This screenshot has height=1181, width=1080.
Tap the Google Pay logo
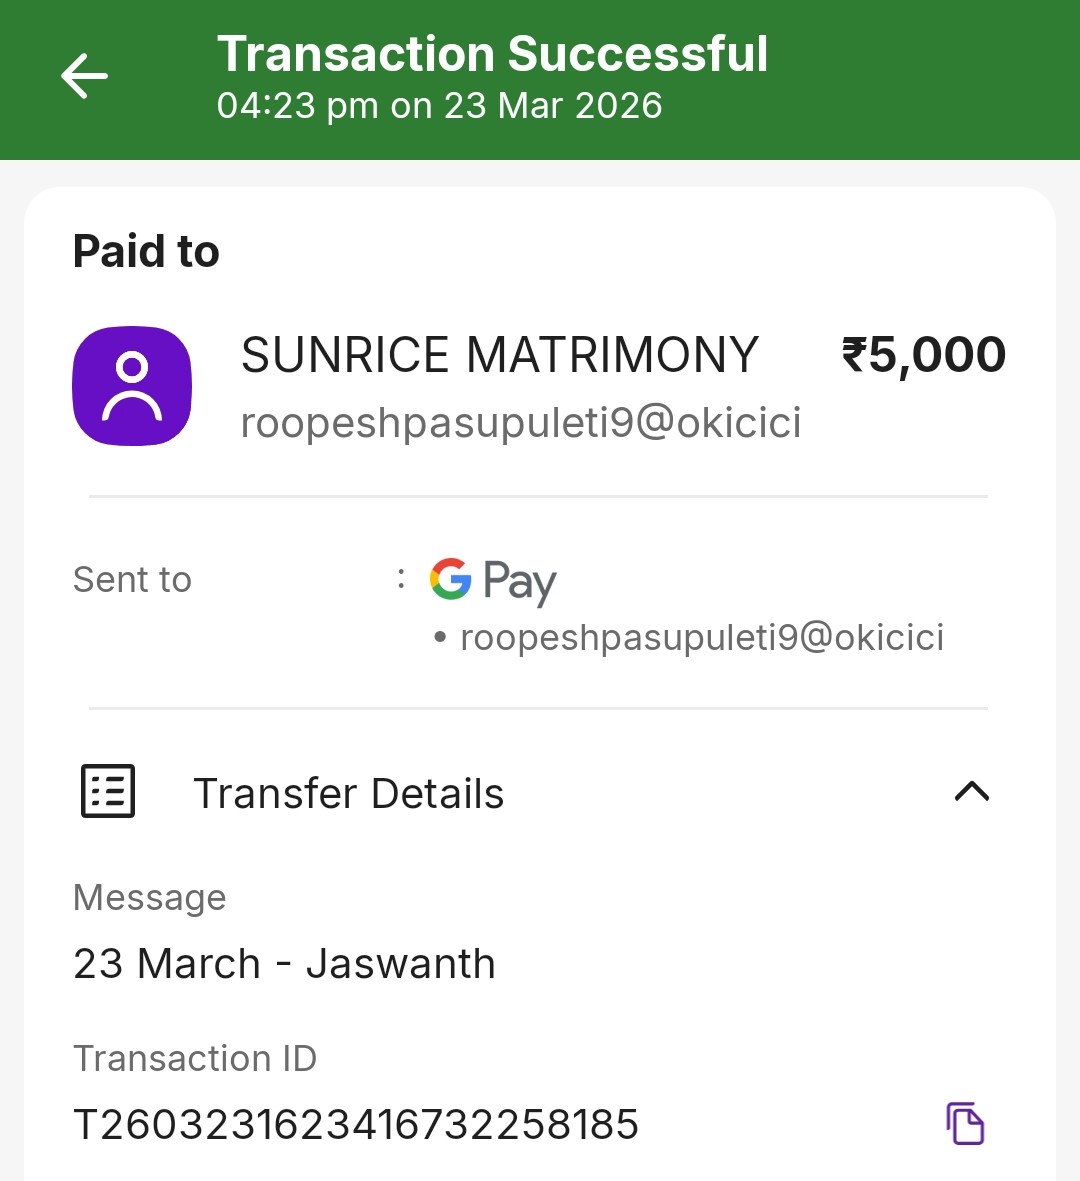pos(493,580)
